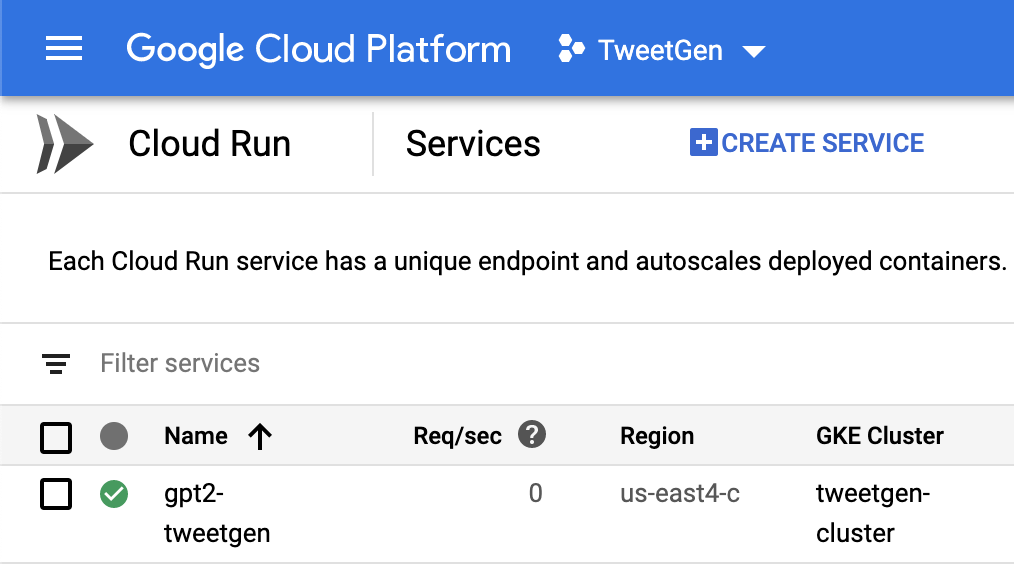Image resolution: width=1014 pixels, height=564 pixels.
Task: Click the Cloud Run title
Action: click(210, 144)
